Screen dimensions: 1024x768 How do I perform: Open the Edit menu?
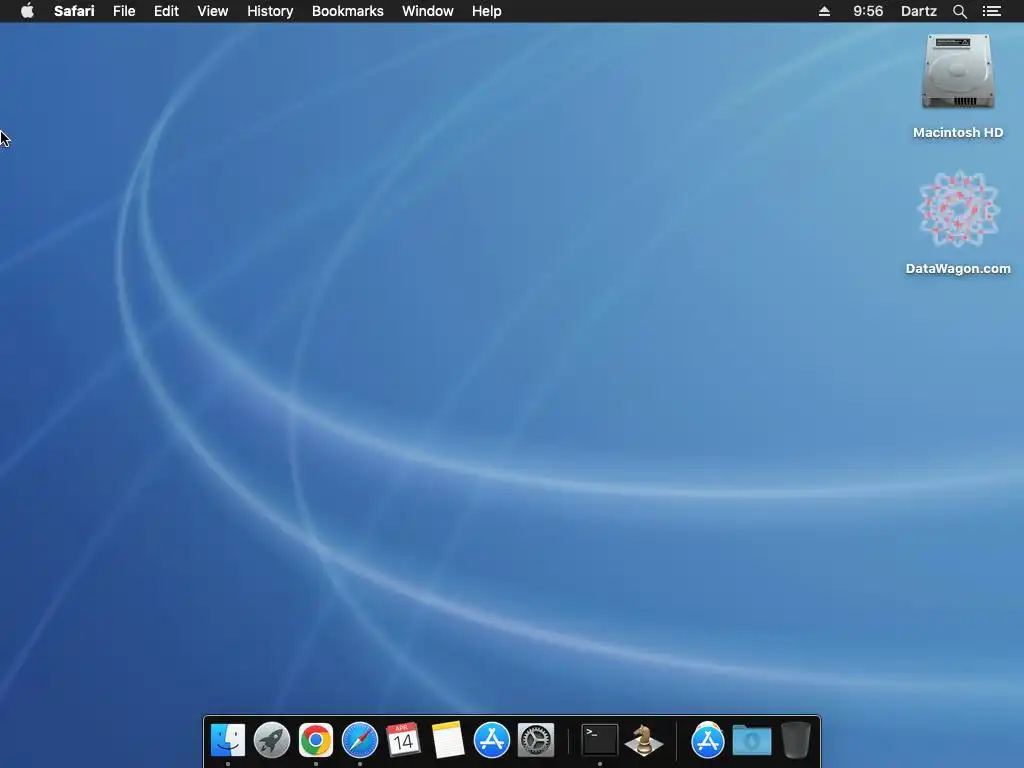166,11
